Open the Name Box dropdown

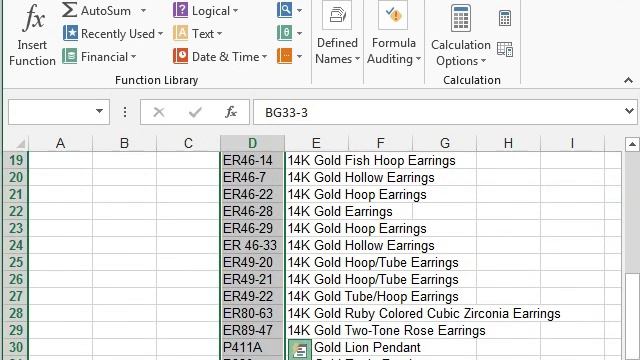99,111
